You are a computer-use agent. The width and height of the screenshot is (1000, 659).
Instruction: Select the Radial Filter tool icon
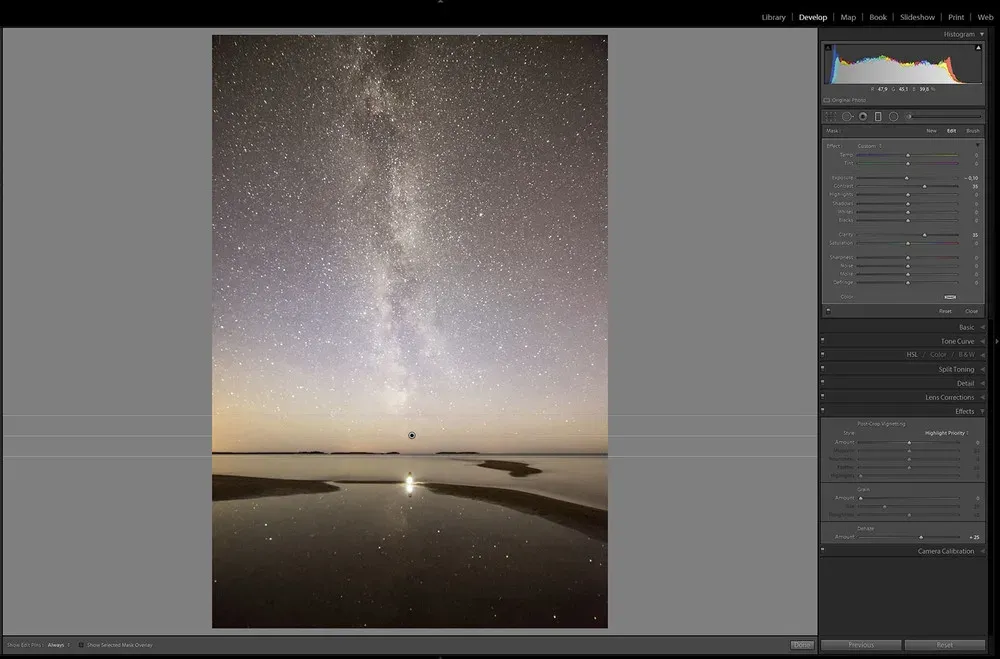pos(893,117)
